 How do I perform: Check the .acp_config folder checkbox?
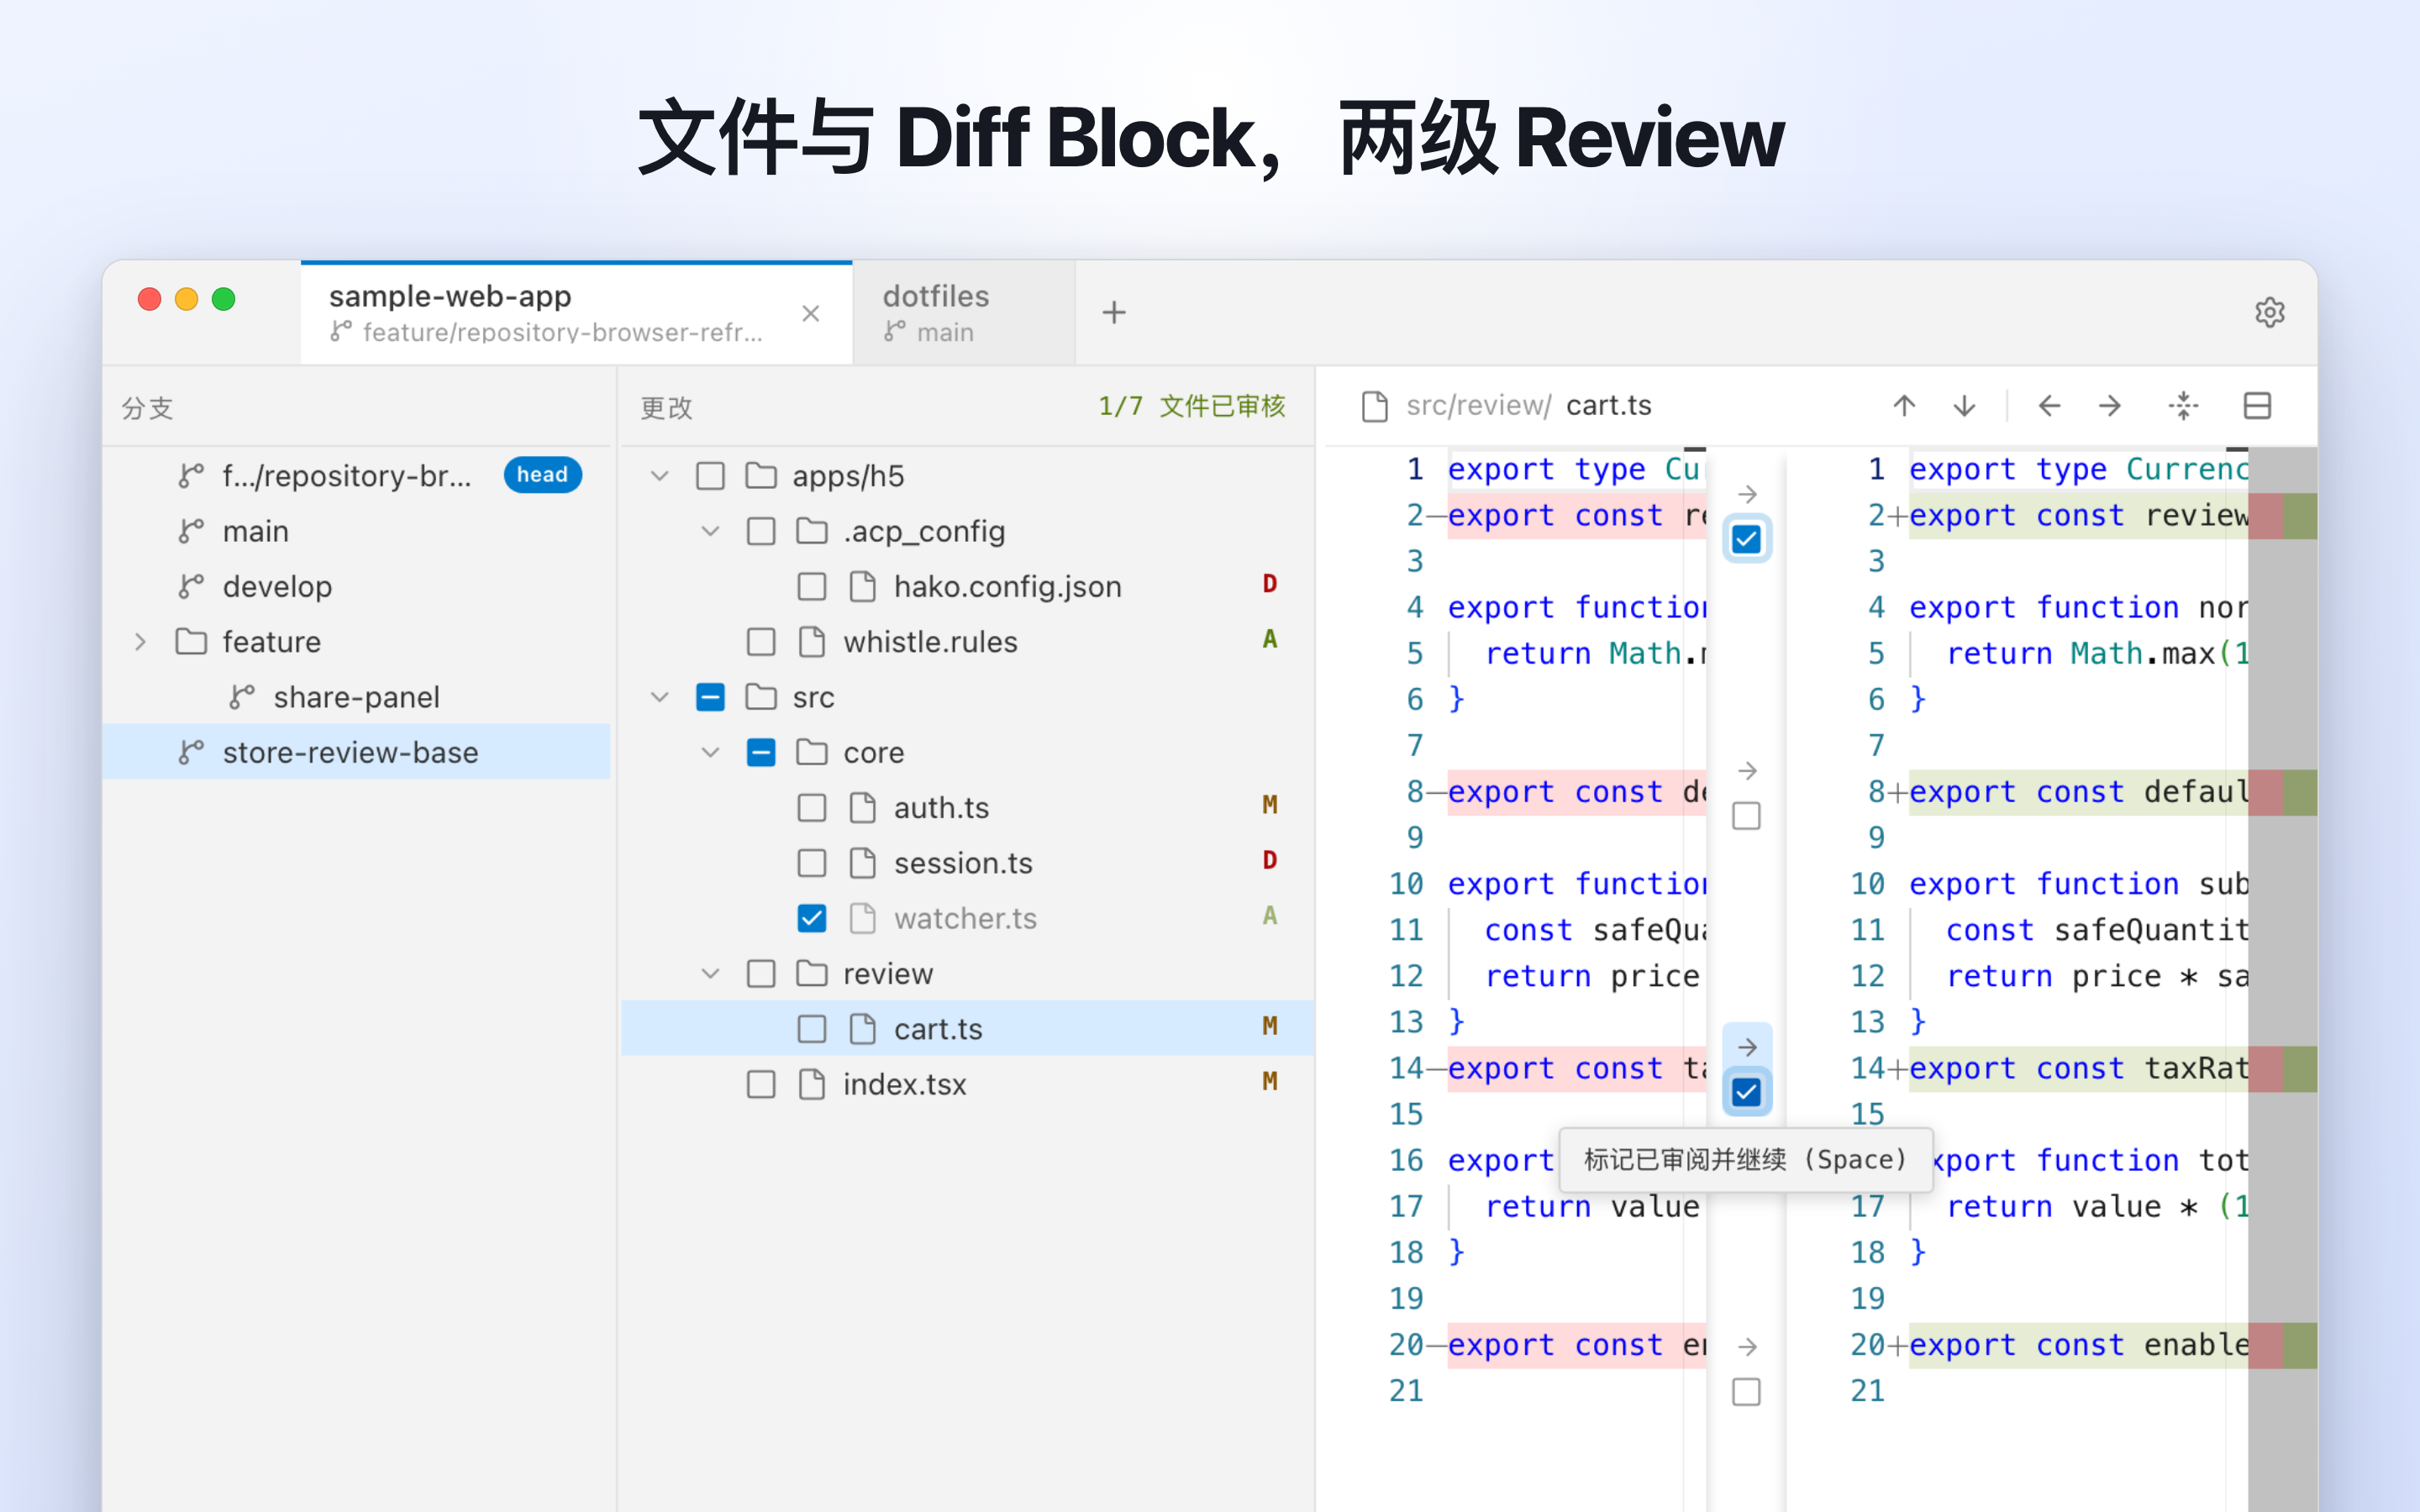pos(761,531)
